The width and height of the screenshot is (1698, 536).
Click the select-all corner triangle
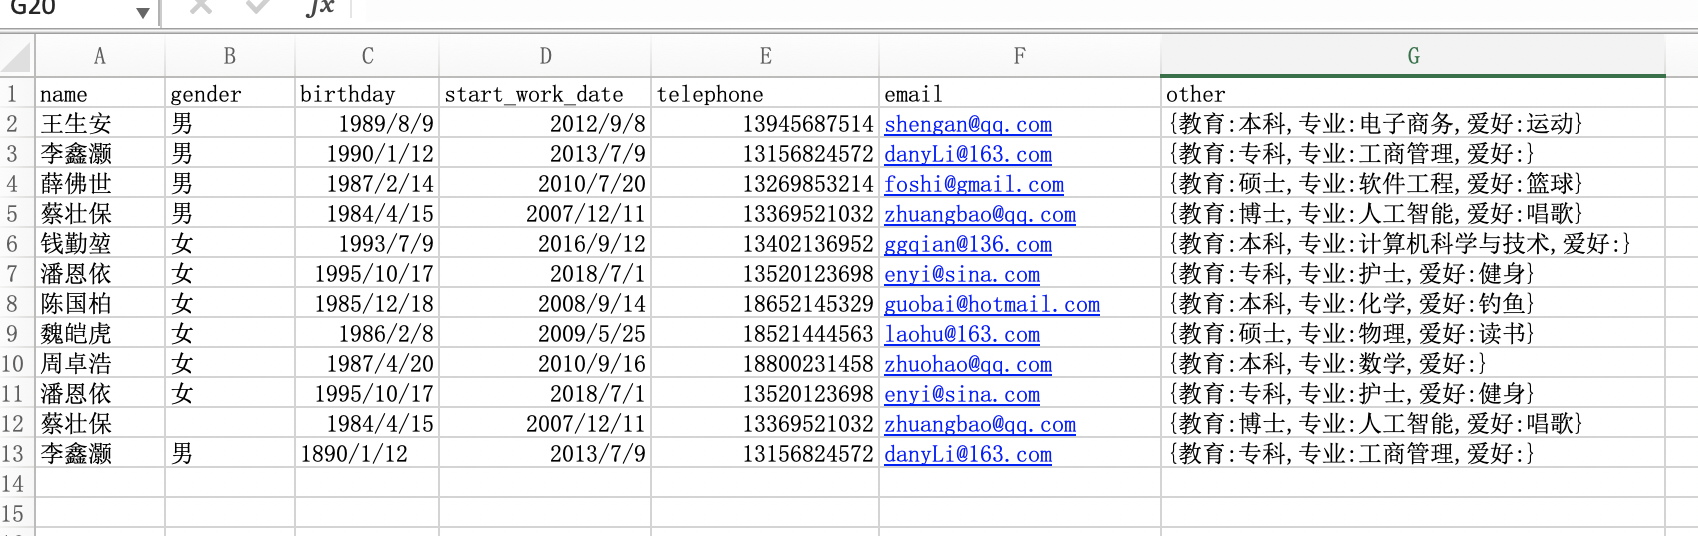(x=18, y=56)
